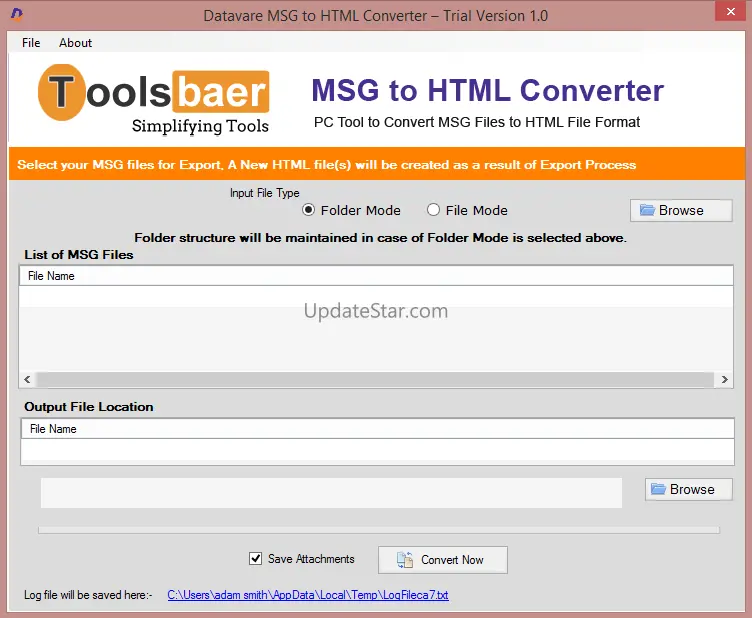Click the 'Input File Type' label
Screen dimensions: 752x618
coord(264,193)
